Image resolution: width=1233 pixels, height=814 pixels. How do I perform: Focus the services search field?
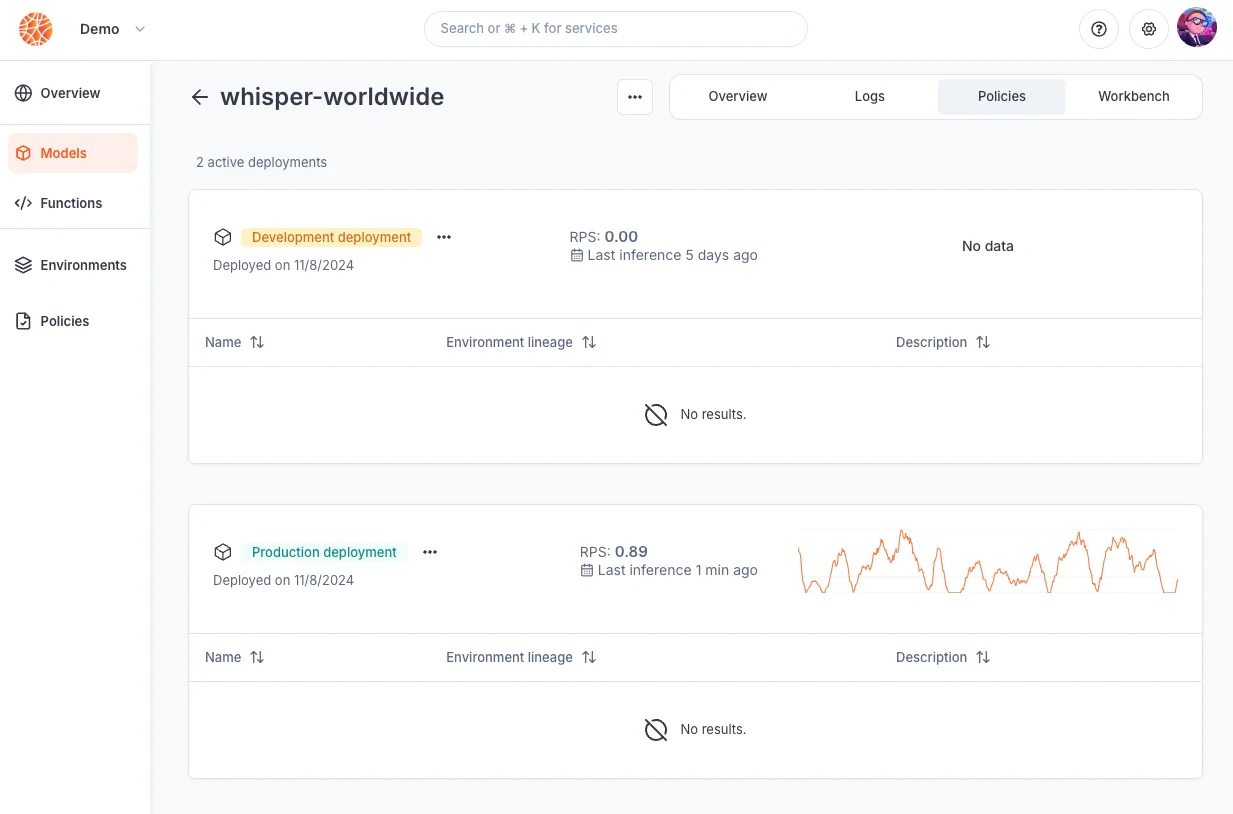tap(615, 29)
